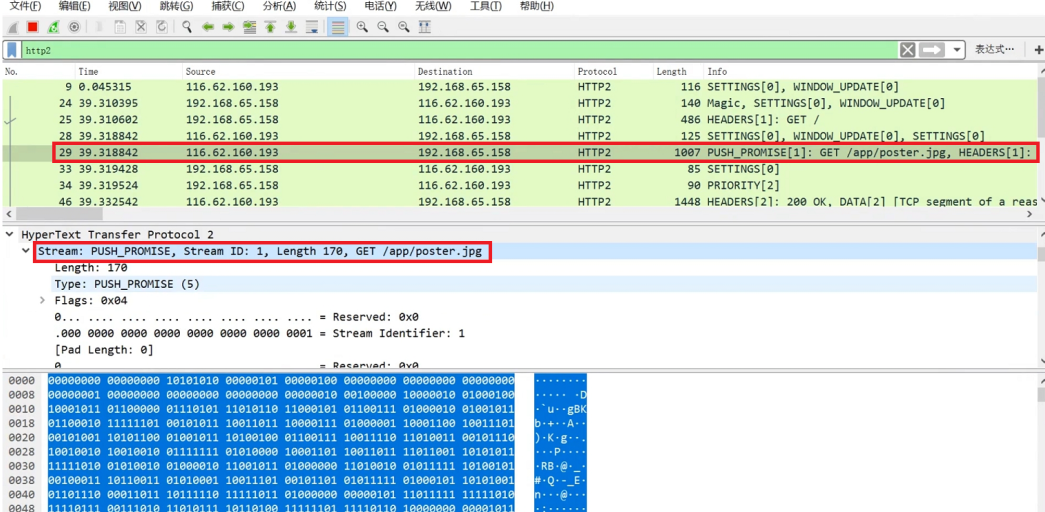
Task: Click the display filter bookmark icon
Action: pos(12,50)
